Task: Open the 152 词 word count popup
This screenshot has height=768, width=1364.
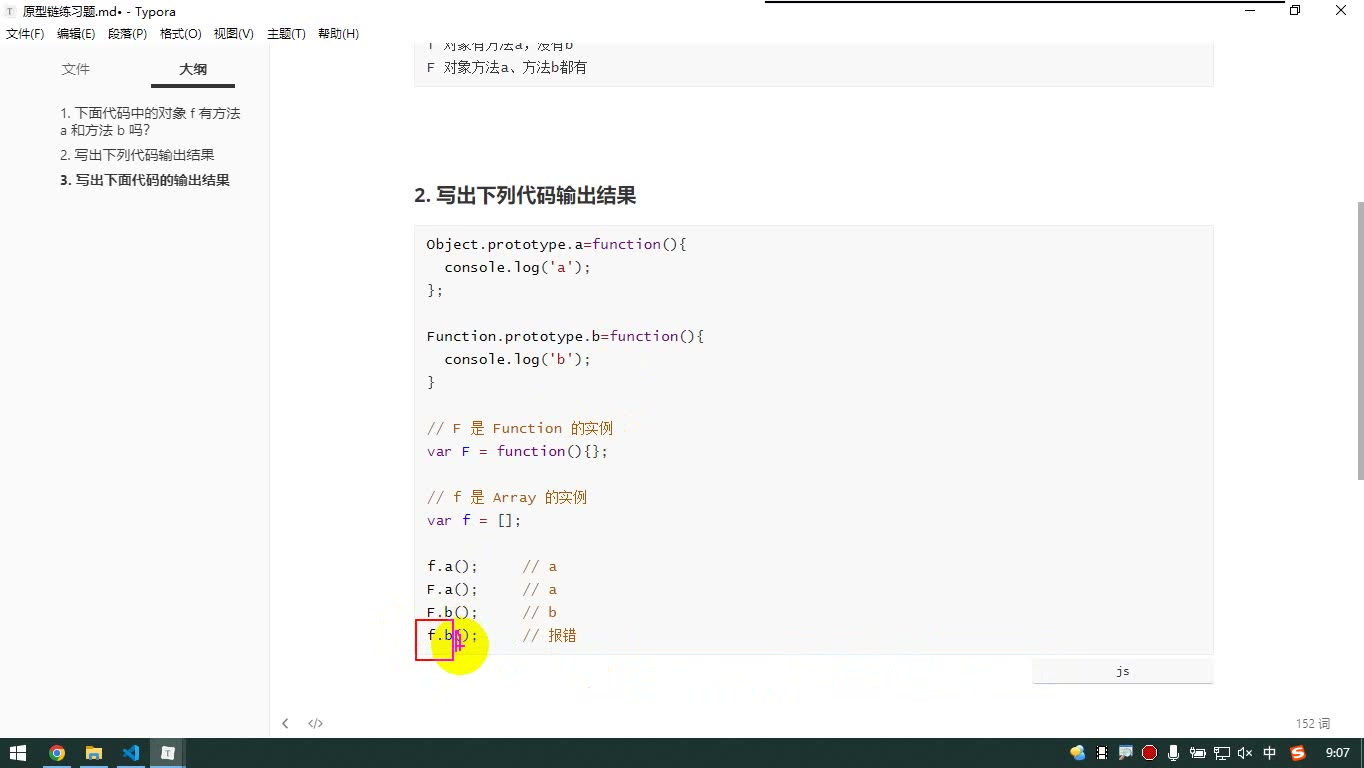Action: 1313,723
